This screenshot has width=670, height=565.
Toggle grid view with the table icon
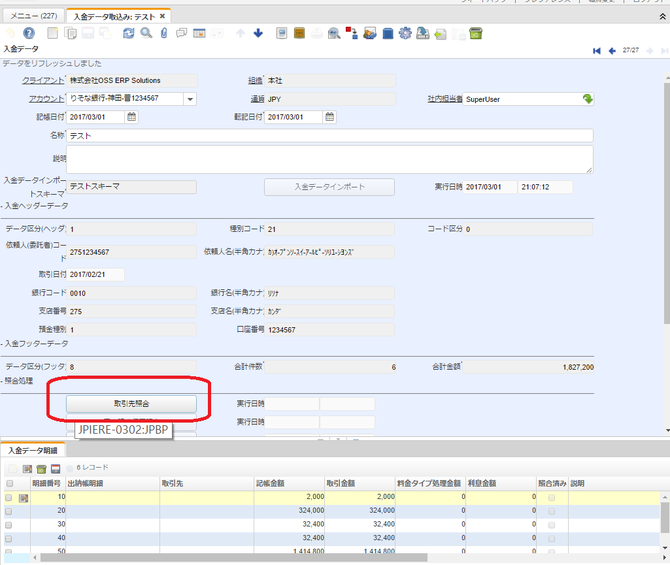coord(199,33)
